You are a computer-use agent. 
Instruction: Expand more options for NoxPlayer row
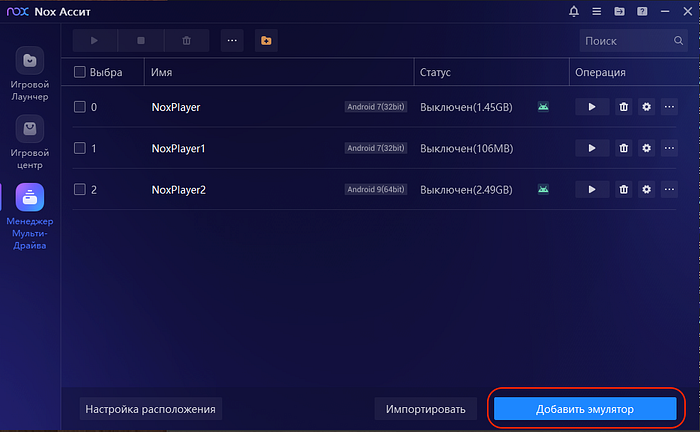tap(669, 107)
